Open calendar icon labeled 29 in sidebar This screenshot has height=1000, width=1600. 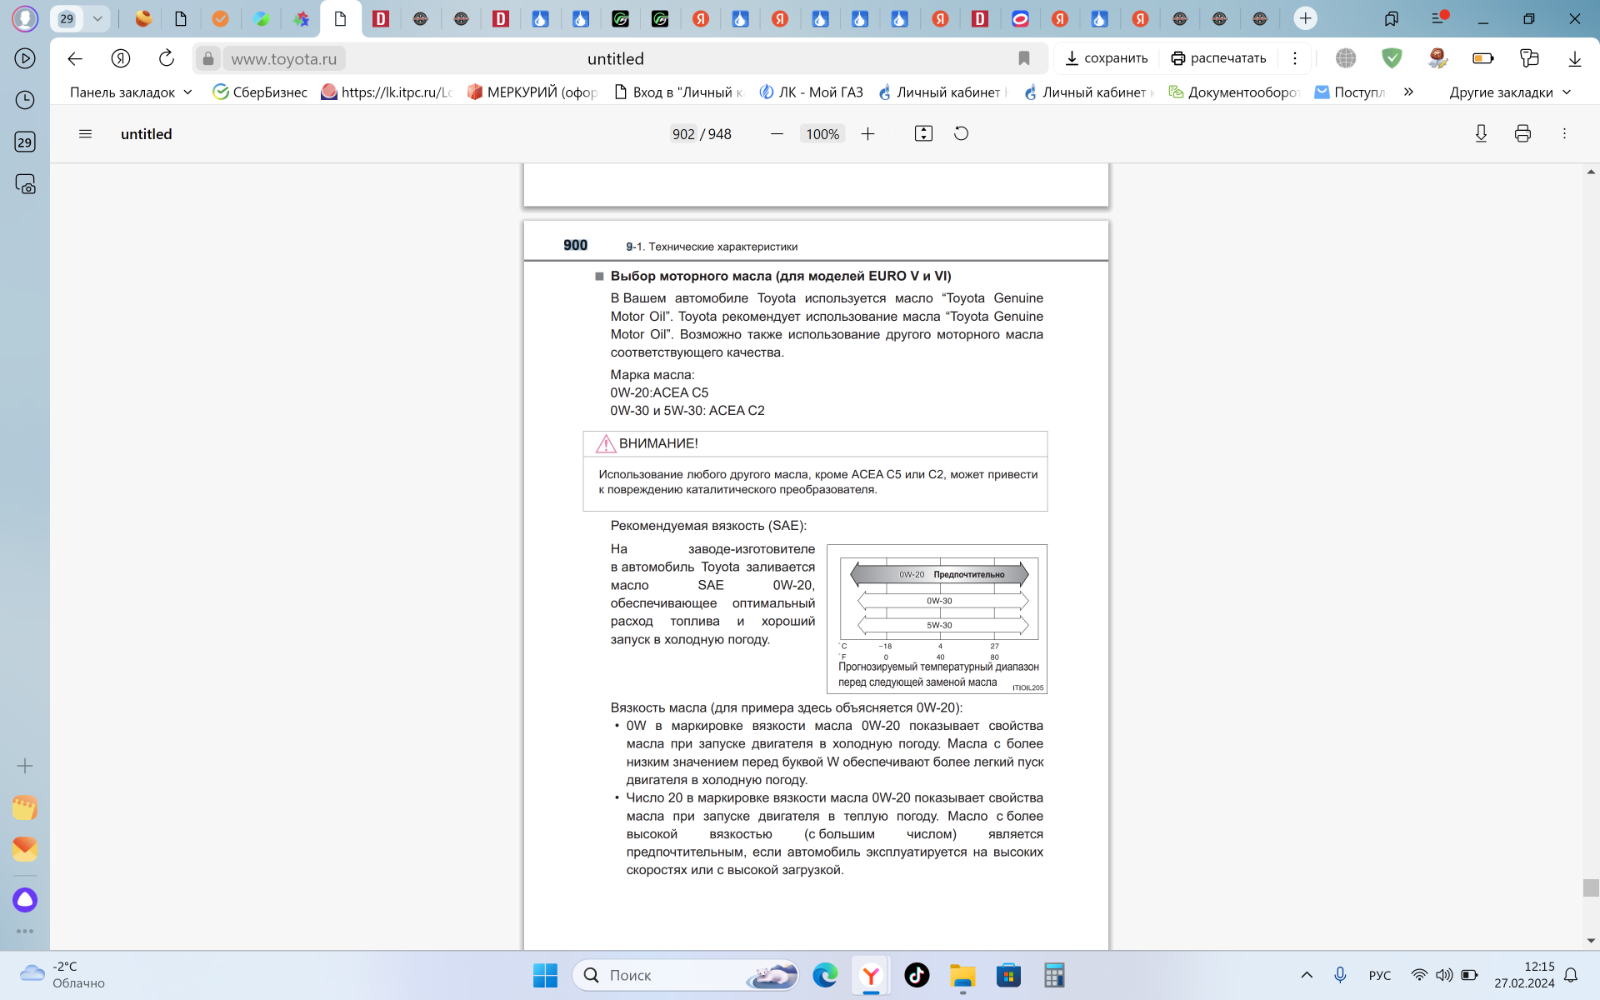(x=25, y=142)
